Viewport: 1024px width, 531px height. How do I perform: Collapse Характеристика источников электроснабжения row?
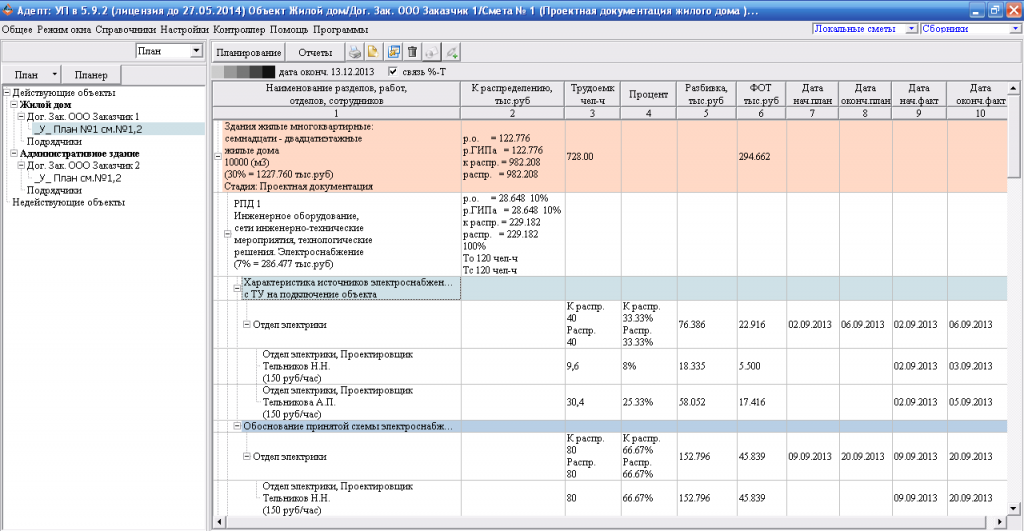[238, 288]
